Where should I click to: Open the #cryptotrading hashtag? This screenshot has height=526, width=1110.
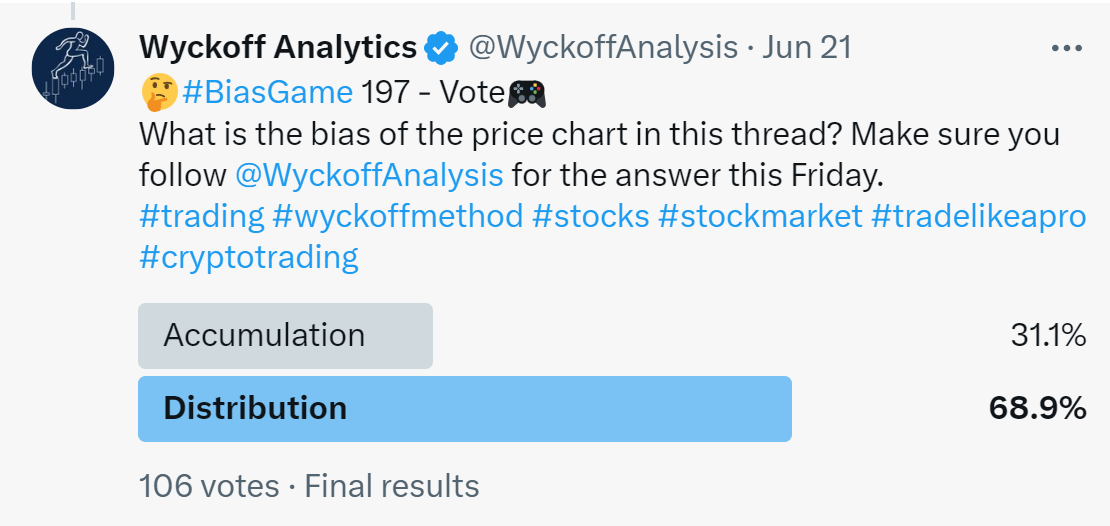pos(249,257)
